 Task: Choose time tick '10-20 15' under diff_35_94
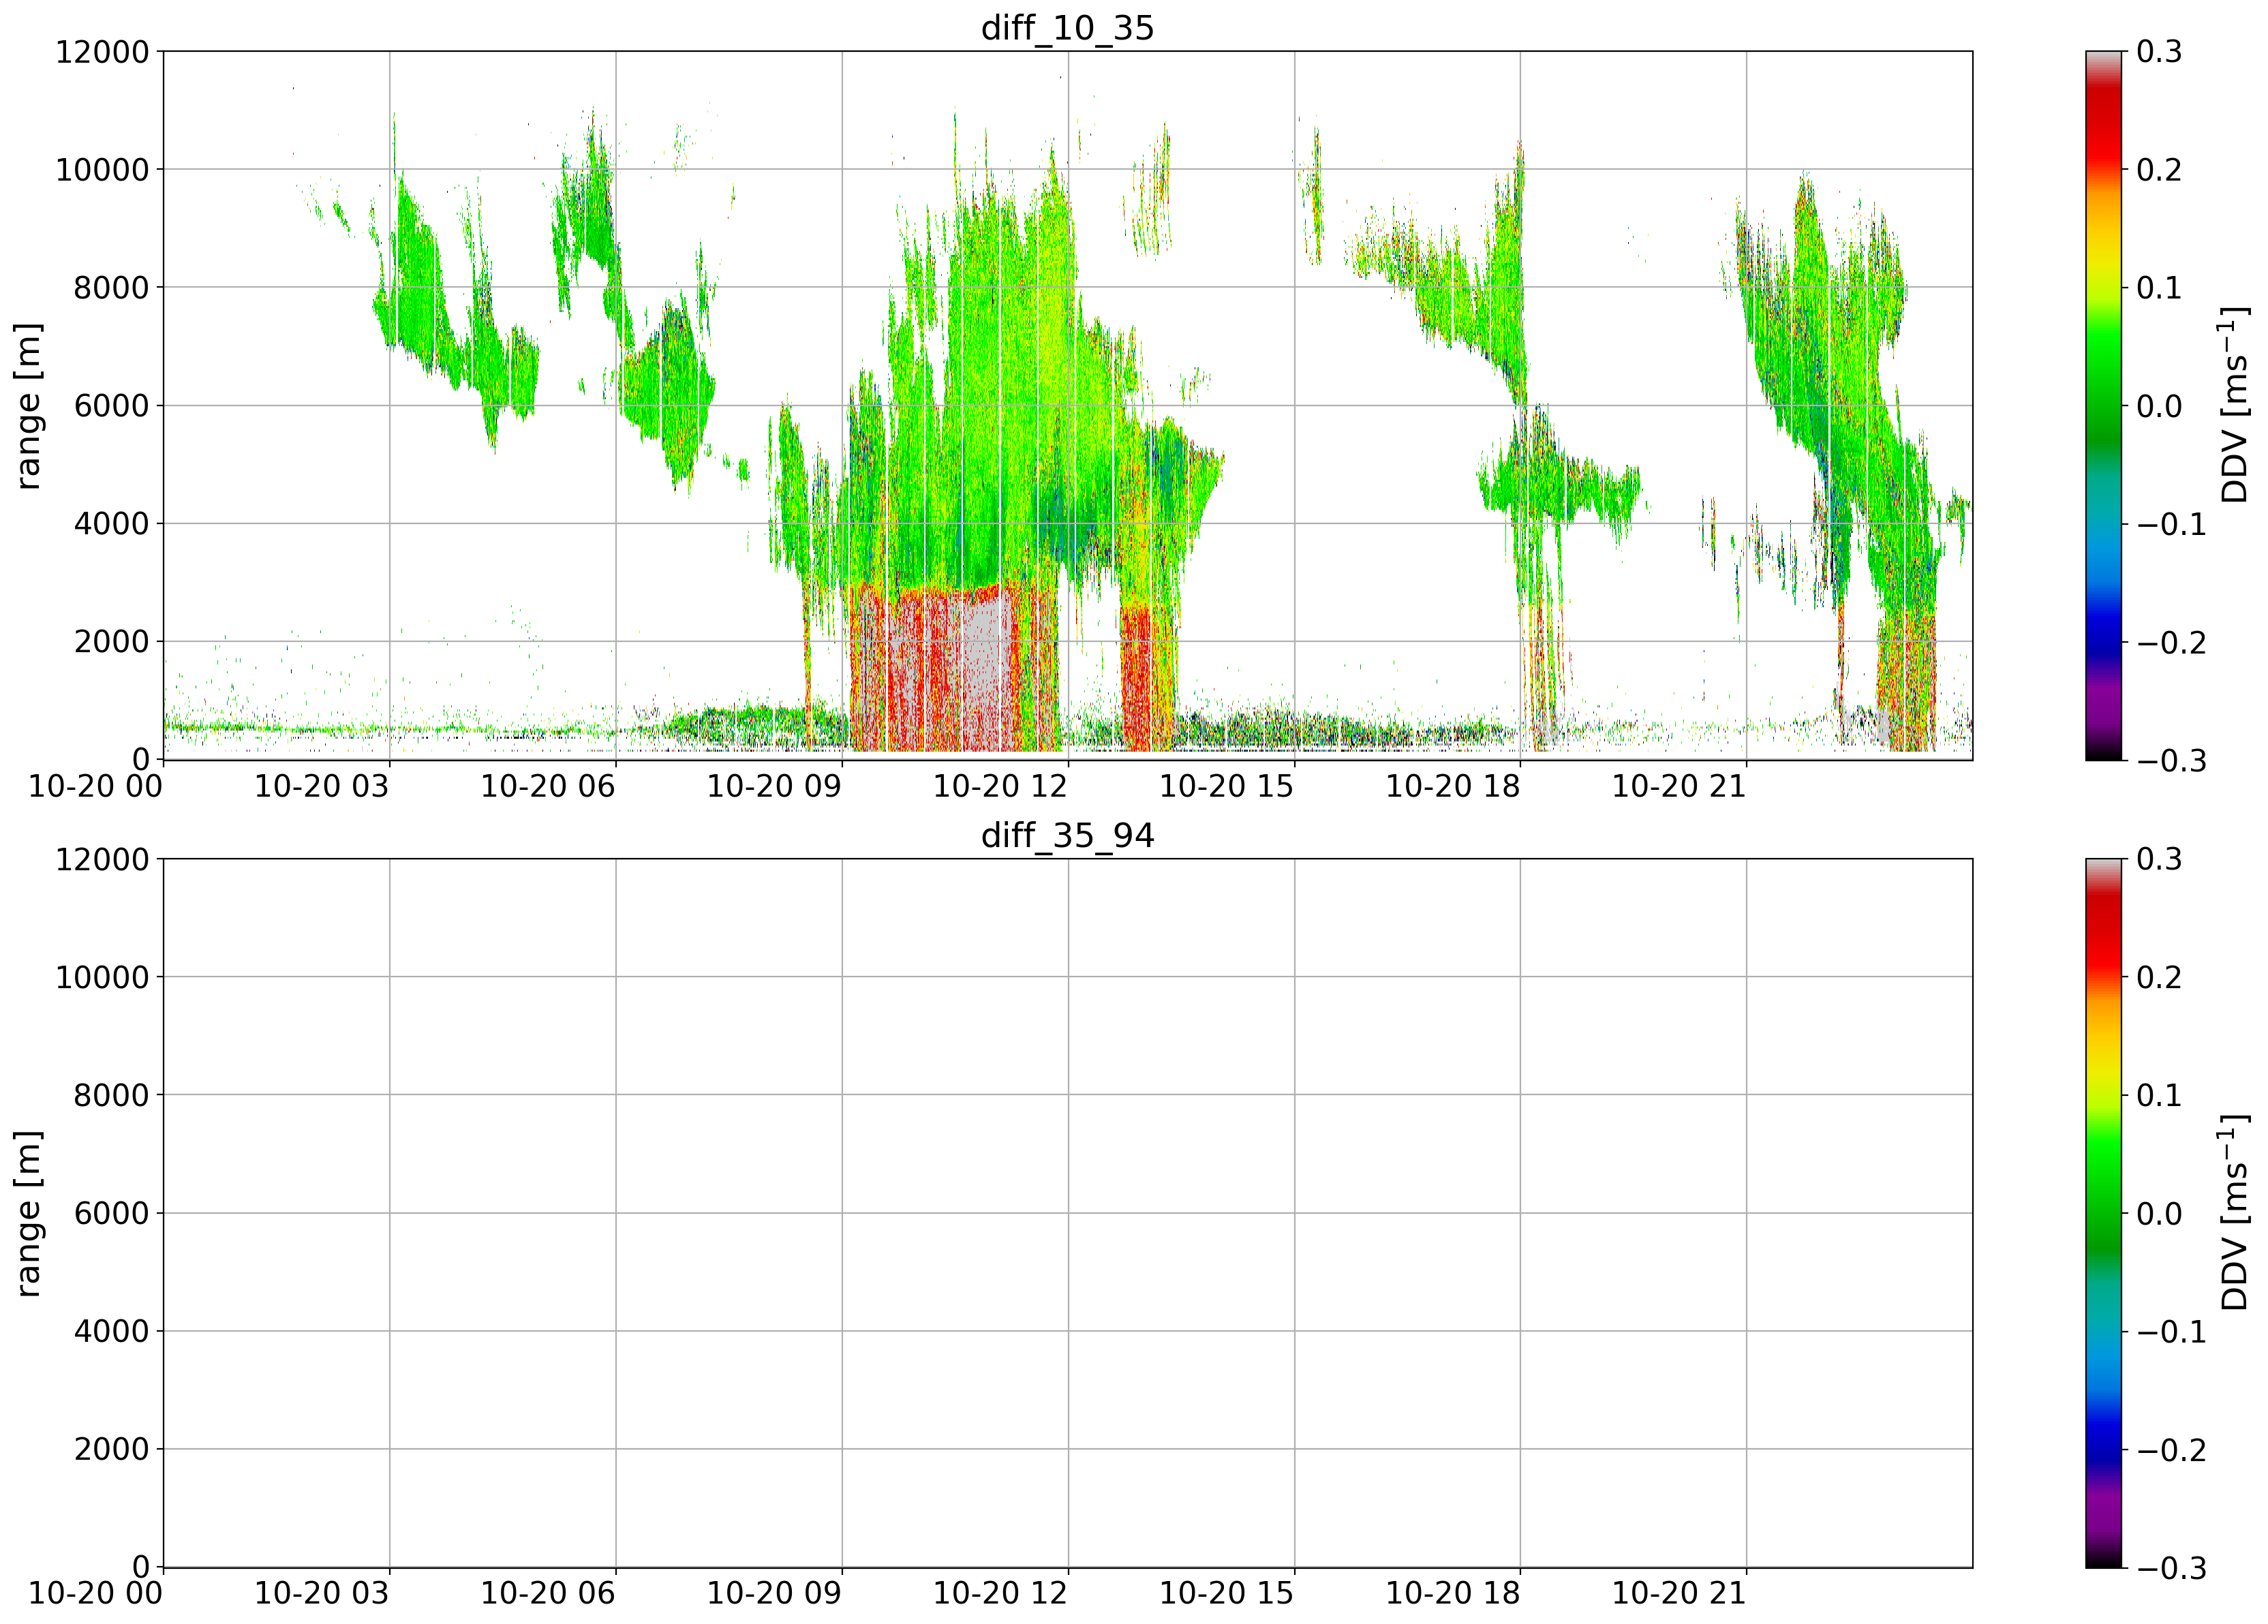coord(1226,1594)
